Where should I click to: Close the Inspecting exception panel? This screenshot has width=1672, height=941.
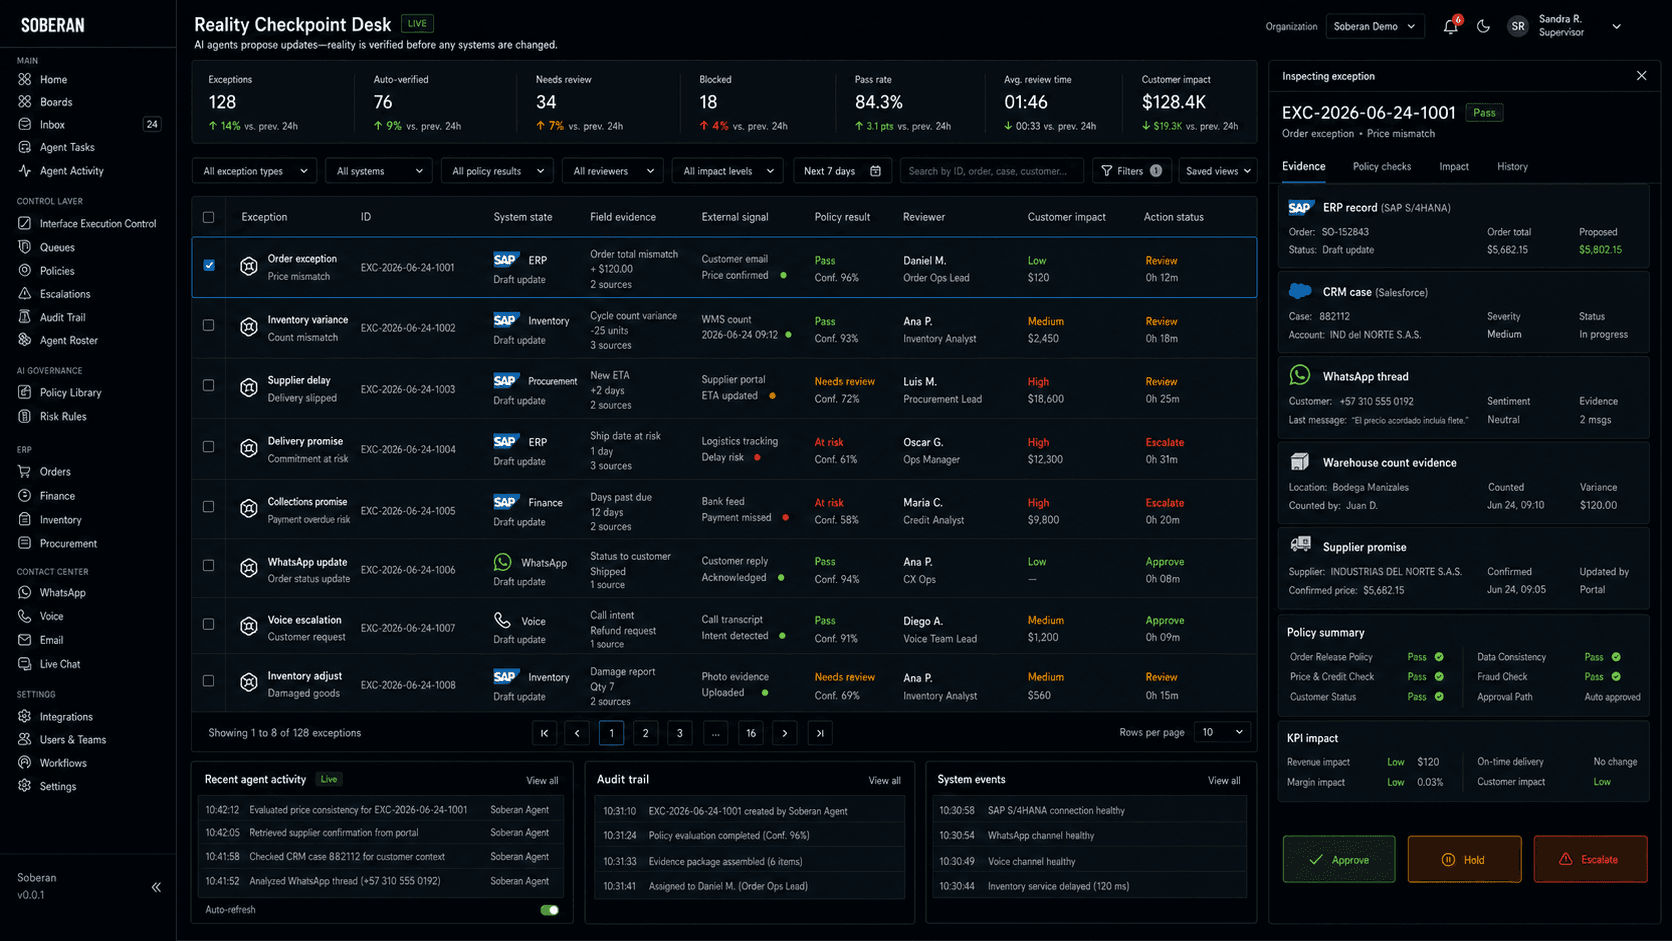click(1641, 76)
